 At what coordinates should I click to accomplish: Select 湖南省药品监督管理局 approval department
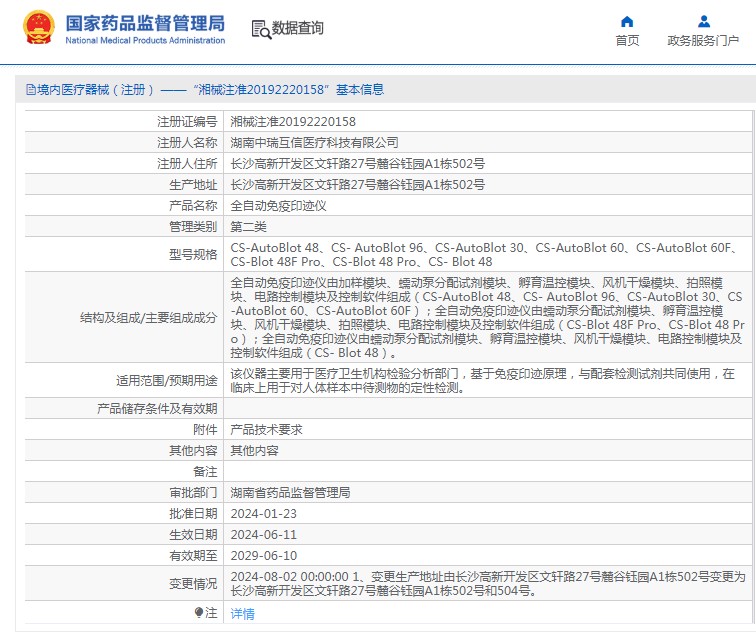[290, 492]
